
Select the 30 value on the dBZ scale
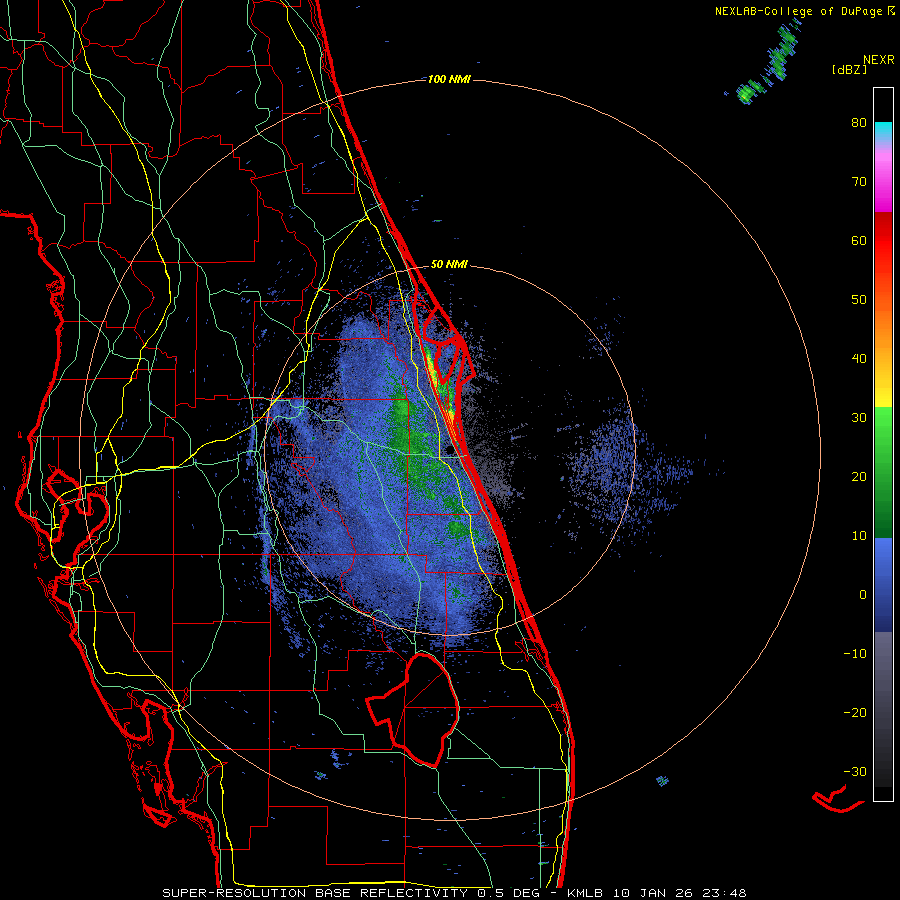859,418
